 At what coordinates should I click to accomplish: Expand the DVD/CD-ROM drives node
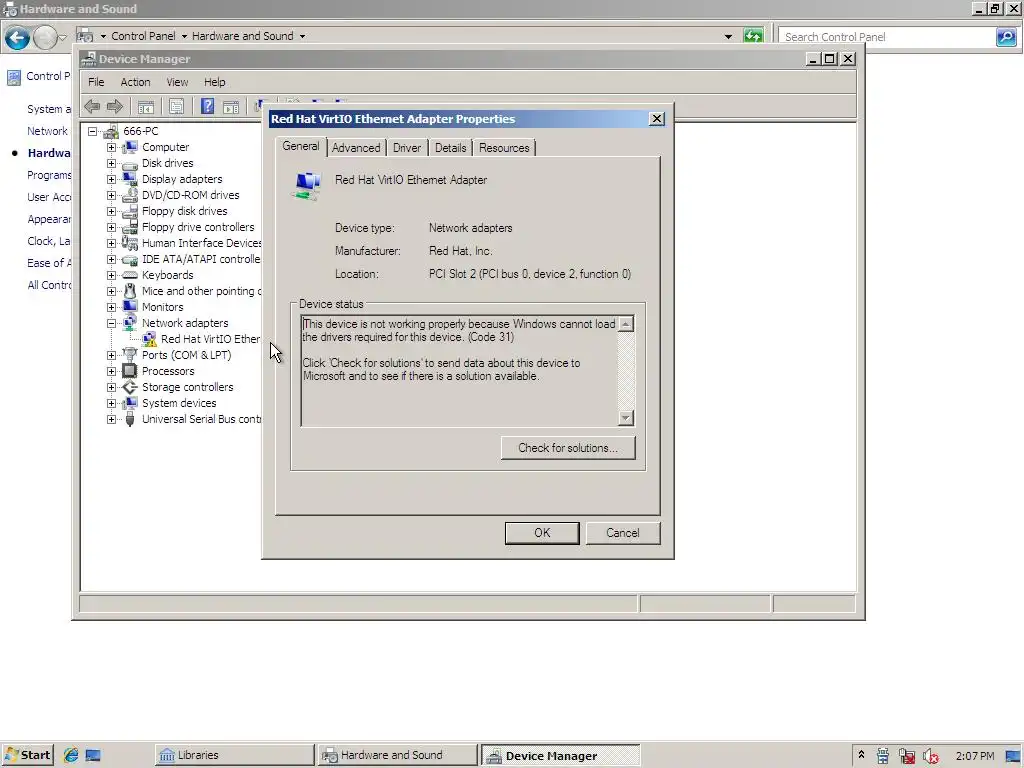(x=112, y=195)
